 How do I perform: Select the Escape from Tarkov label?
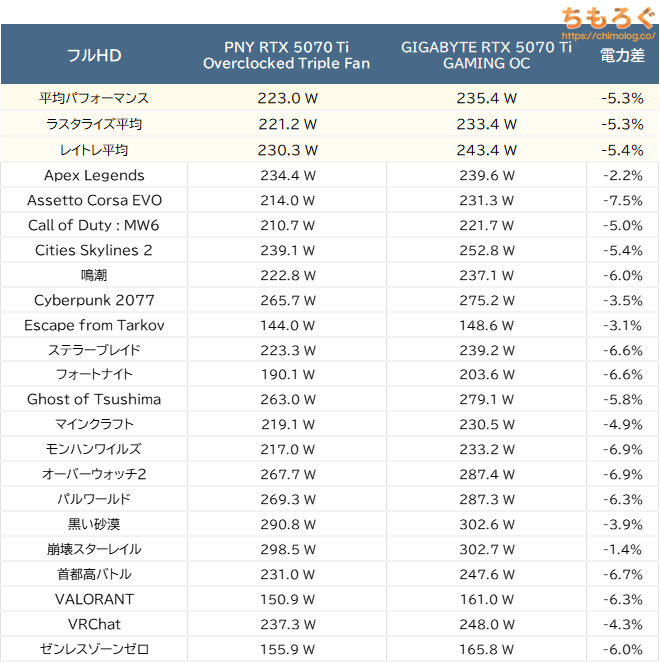(94, 325)
